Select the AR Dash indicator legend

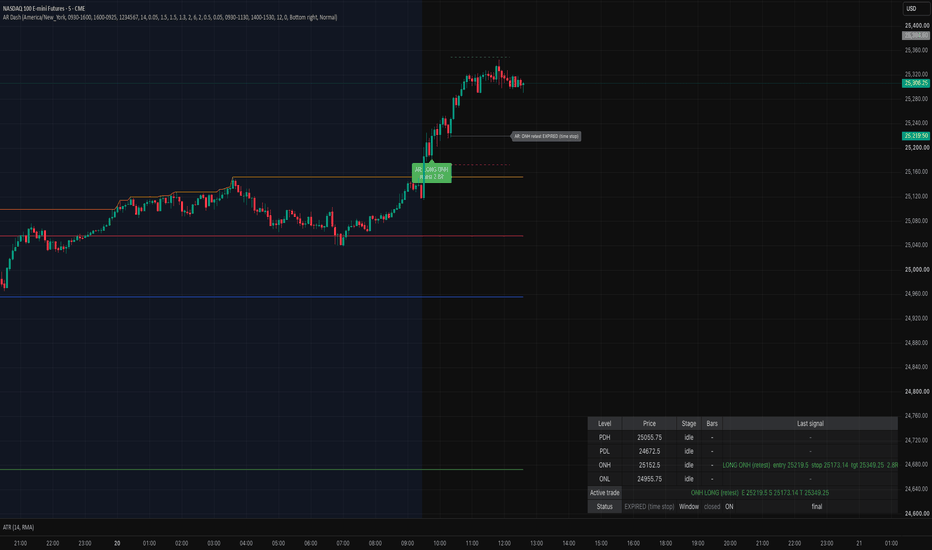tap(170, 17)
